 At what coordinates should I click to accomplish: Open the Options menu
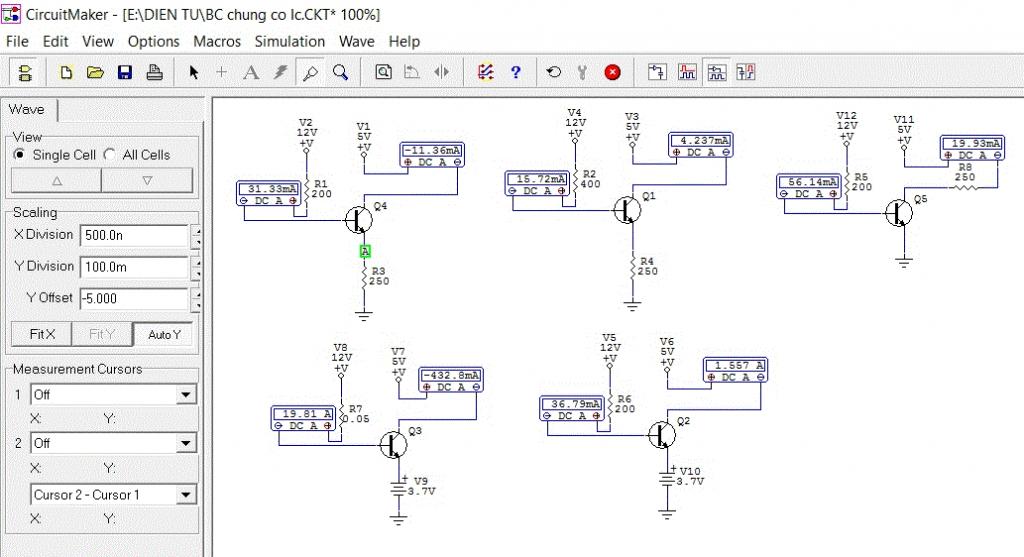pyautogui.click(x=153, y=42)
